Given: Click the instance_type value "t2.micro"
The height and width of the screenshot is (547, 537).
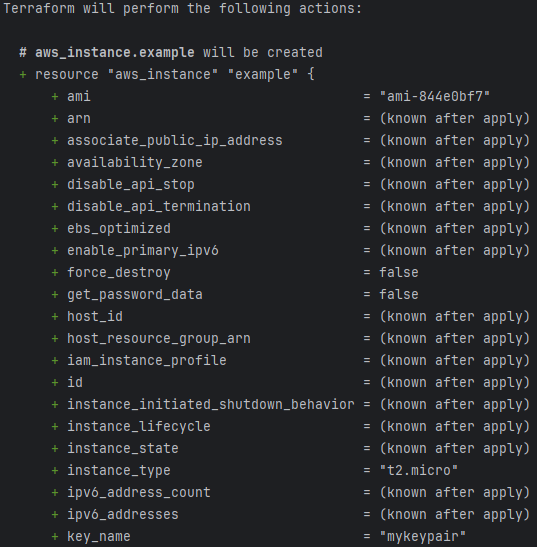Looking at the screenshot, I should (x=419, y=470).
